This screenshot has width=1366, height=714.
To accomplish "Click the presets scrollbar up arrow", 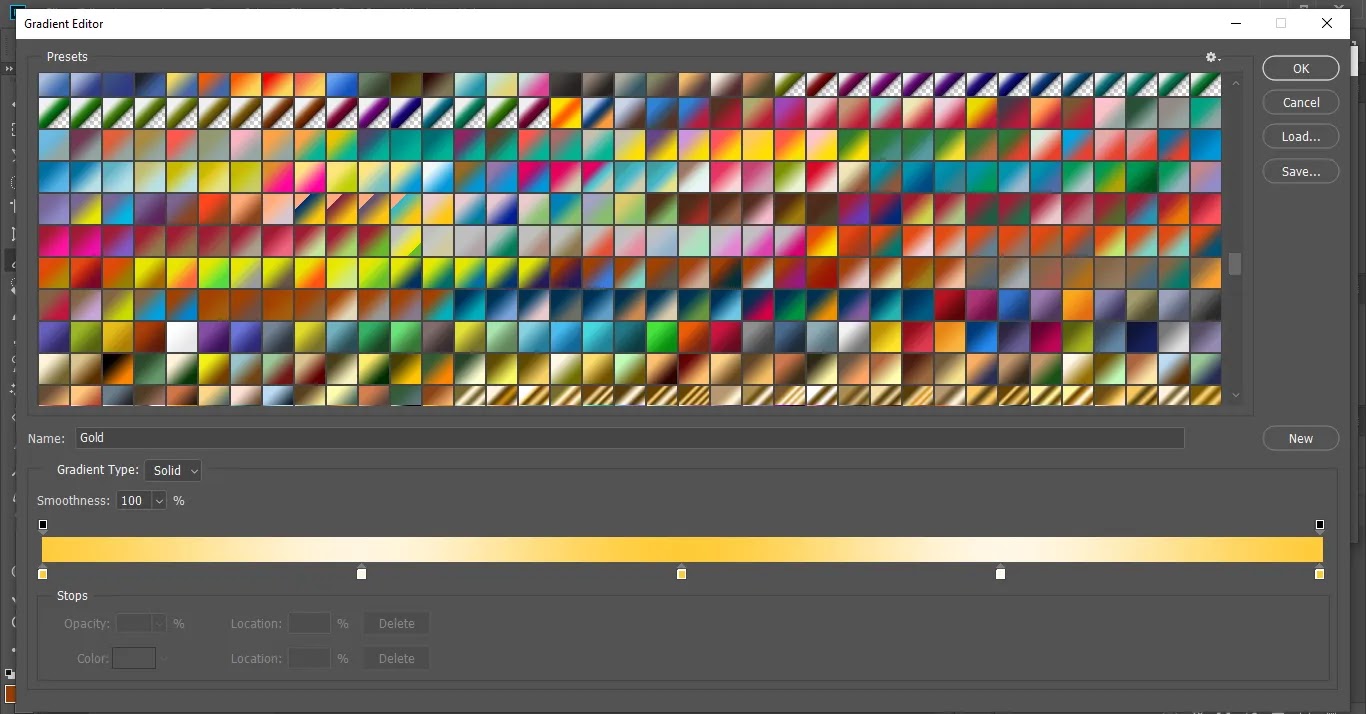I will pos(1236,83).
